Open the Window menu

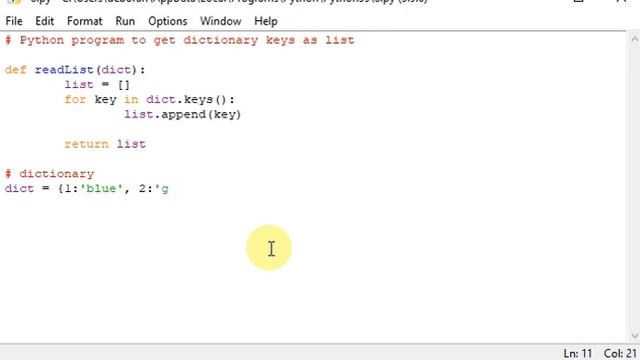pyautogui.click(x=220, y=21)
